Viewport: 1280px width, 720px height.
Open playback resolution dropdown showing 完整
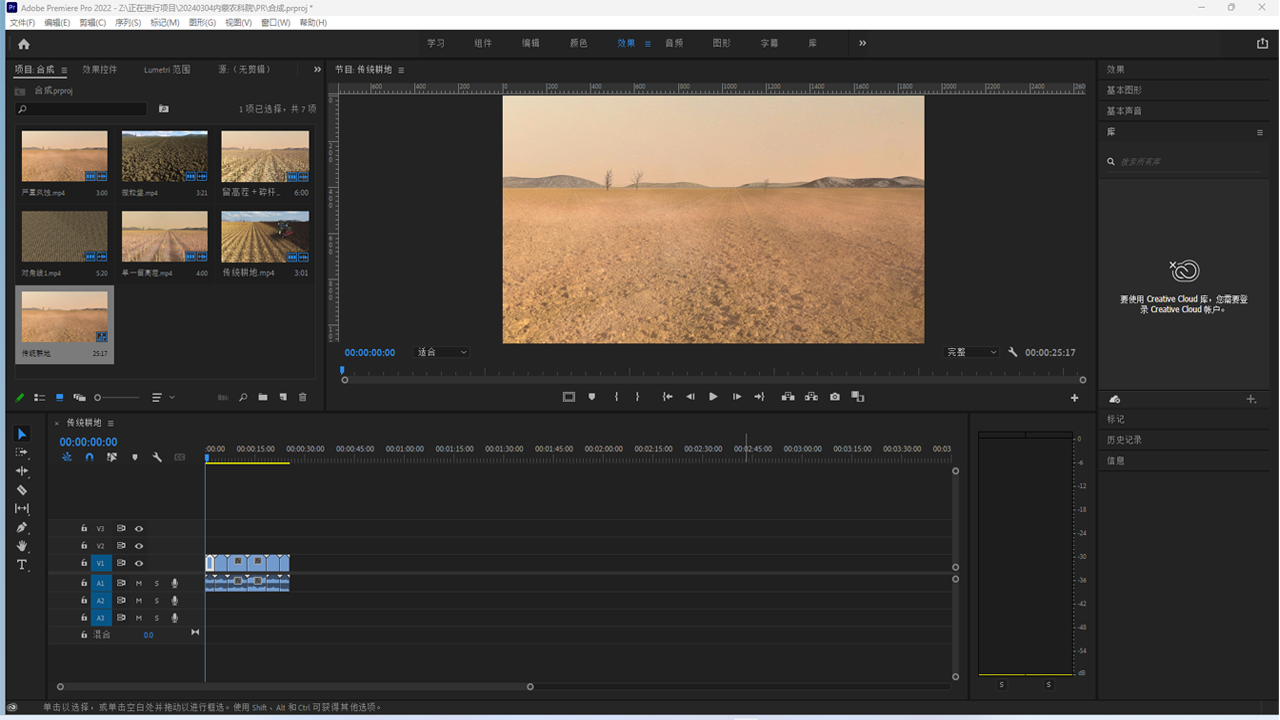coord(971,352)
